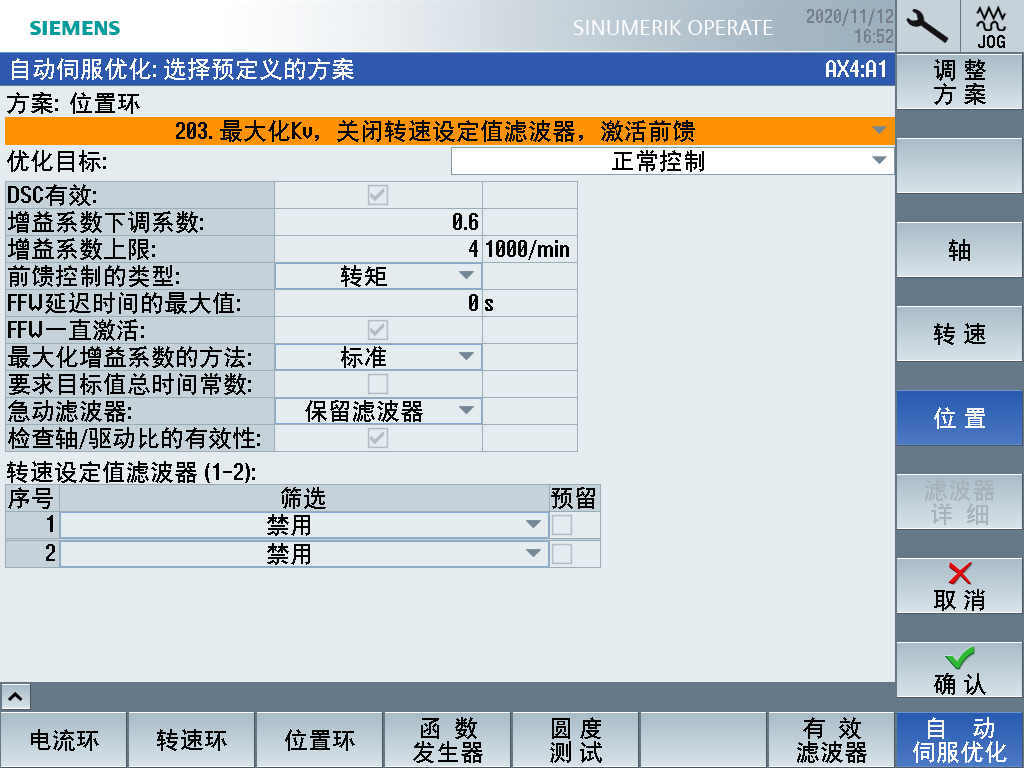The image size is (1024, 768).
Task: Enable 要求目标值总时间常数 checkbox
Action: [378, 384]
